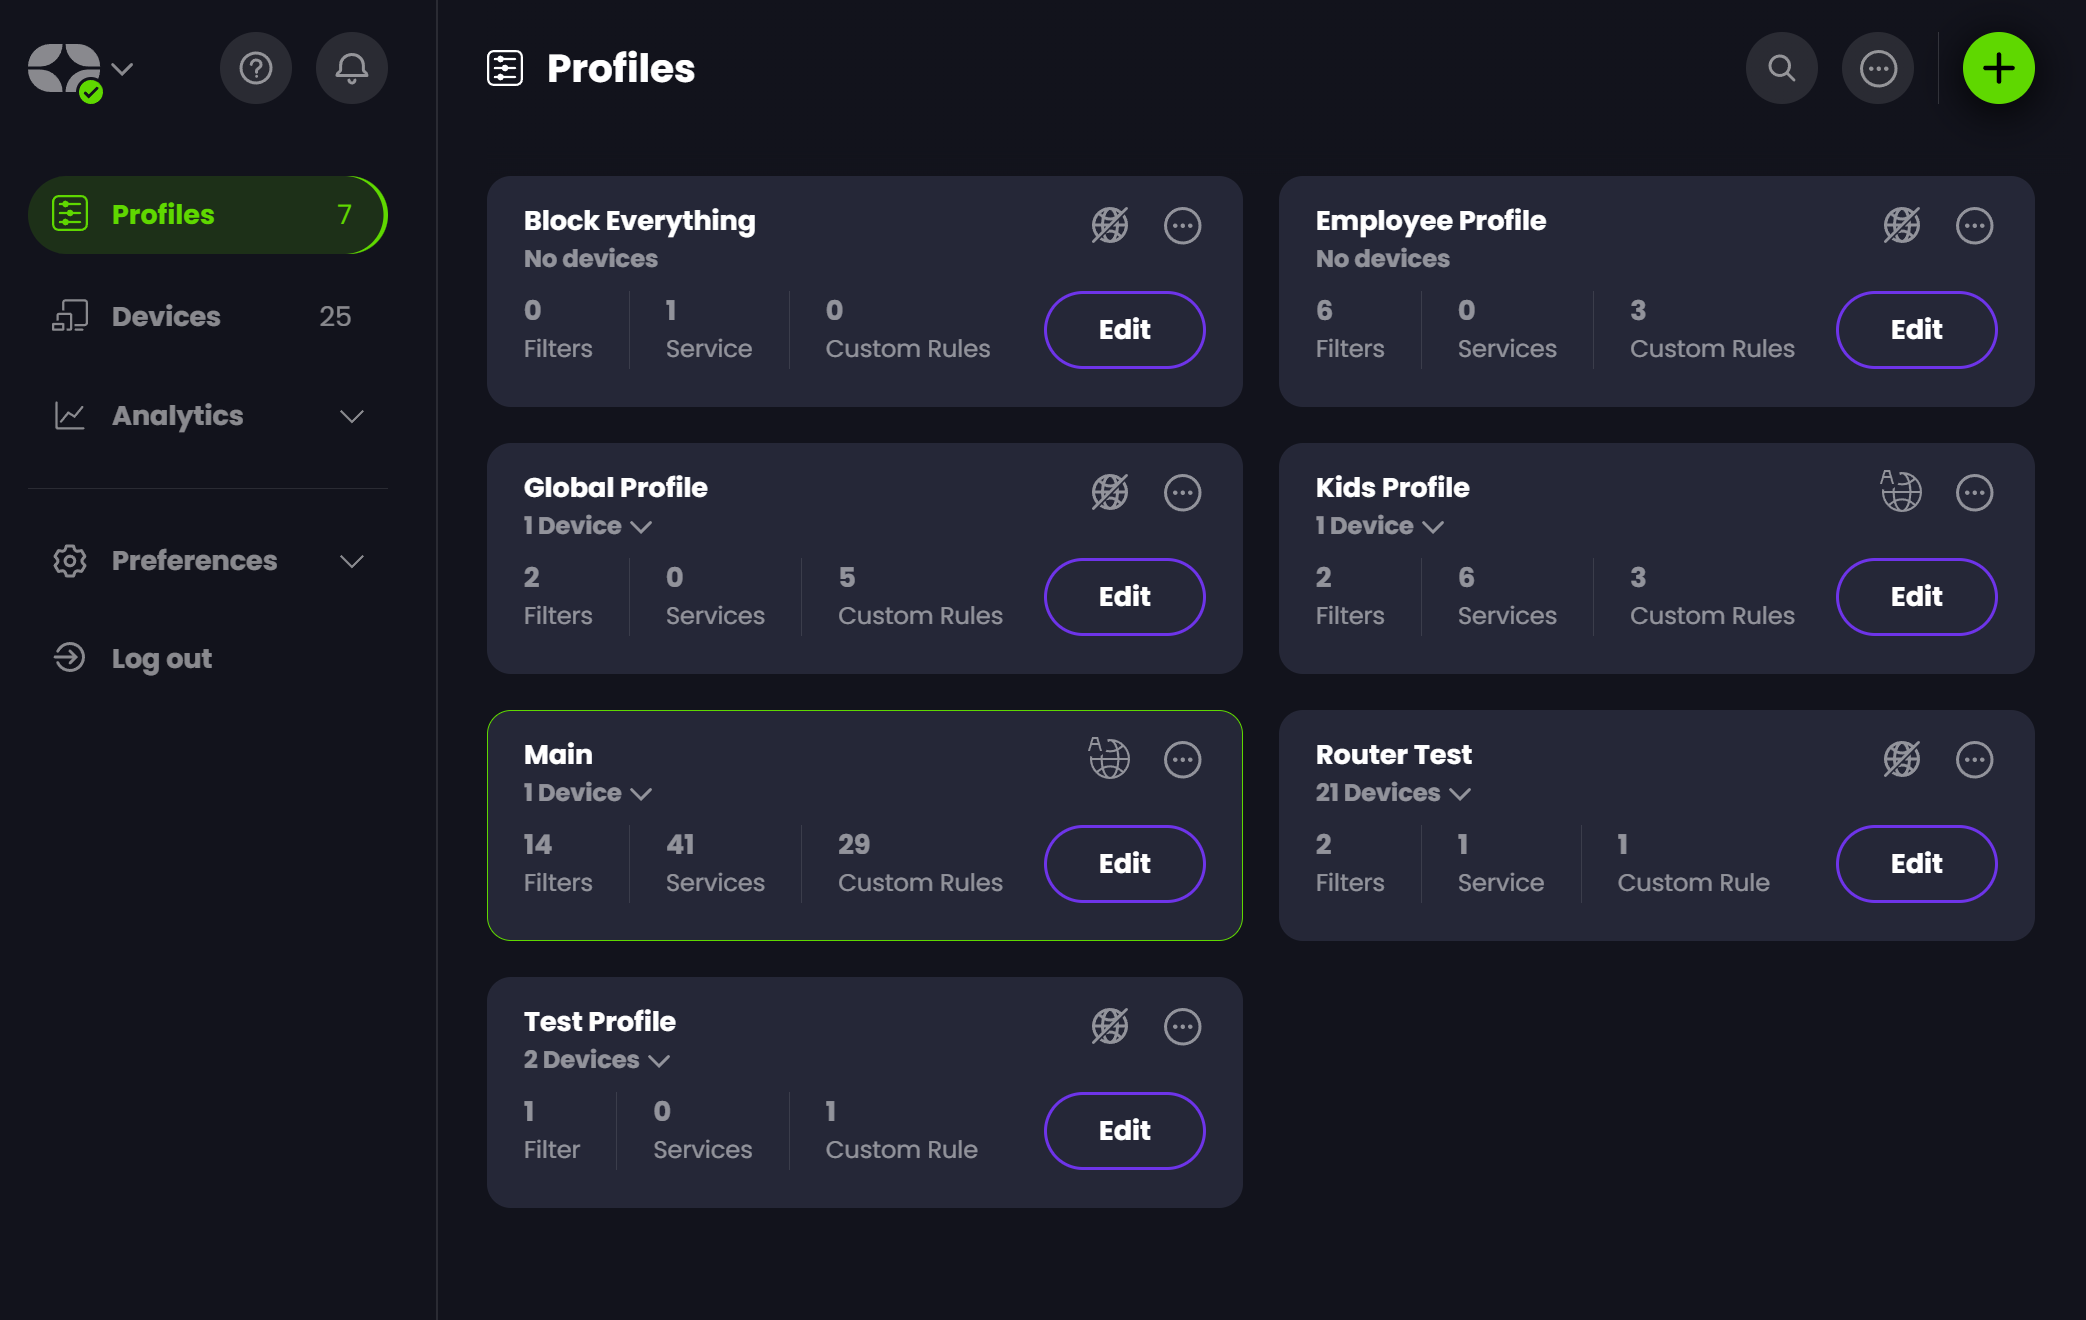Click the profiles list icon in sidebar
The image size is (2086, 1320).
click(68, 214)
